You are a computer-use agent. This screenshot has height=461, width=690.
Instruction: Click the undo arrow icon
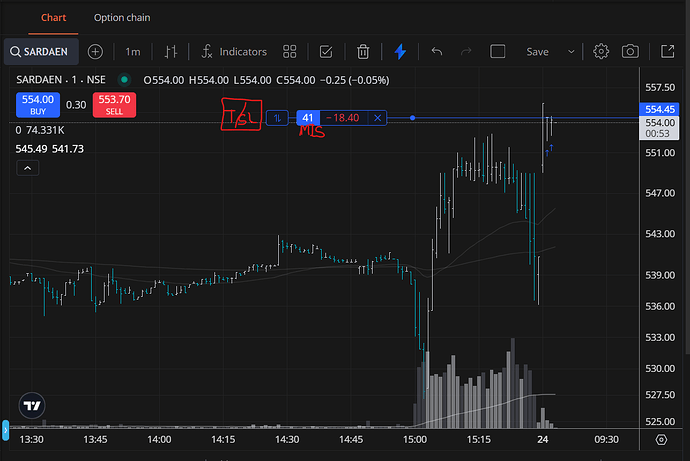(436, 51)
